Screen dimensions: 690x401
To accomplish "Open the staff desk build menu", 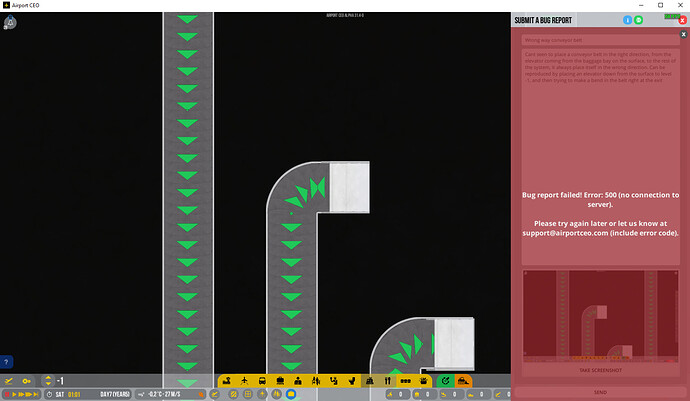I will click(298, 381).
